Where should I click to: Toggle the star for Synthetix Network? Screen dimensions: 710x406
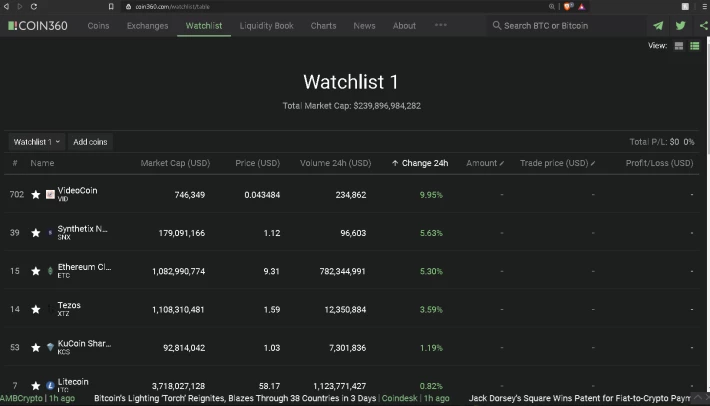(x=35, y=233)
